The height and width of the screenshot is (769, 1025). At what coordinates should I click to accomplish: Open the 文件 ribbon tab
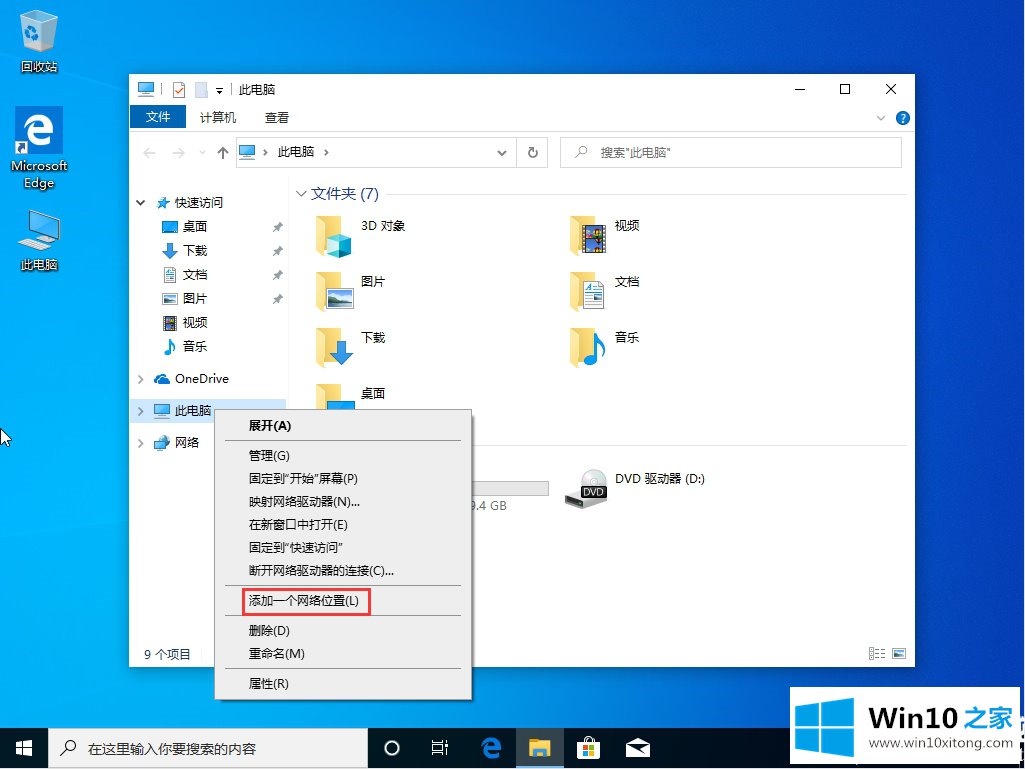(158, 117)
